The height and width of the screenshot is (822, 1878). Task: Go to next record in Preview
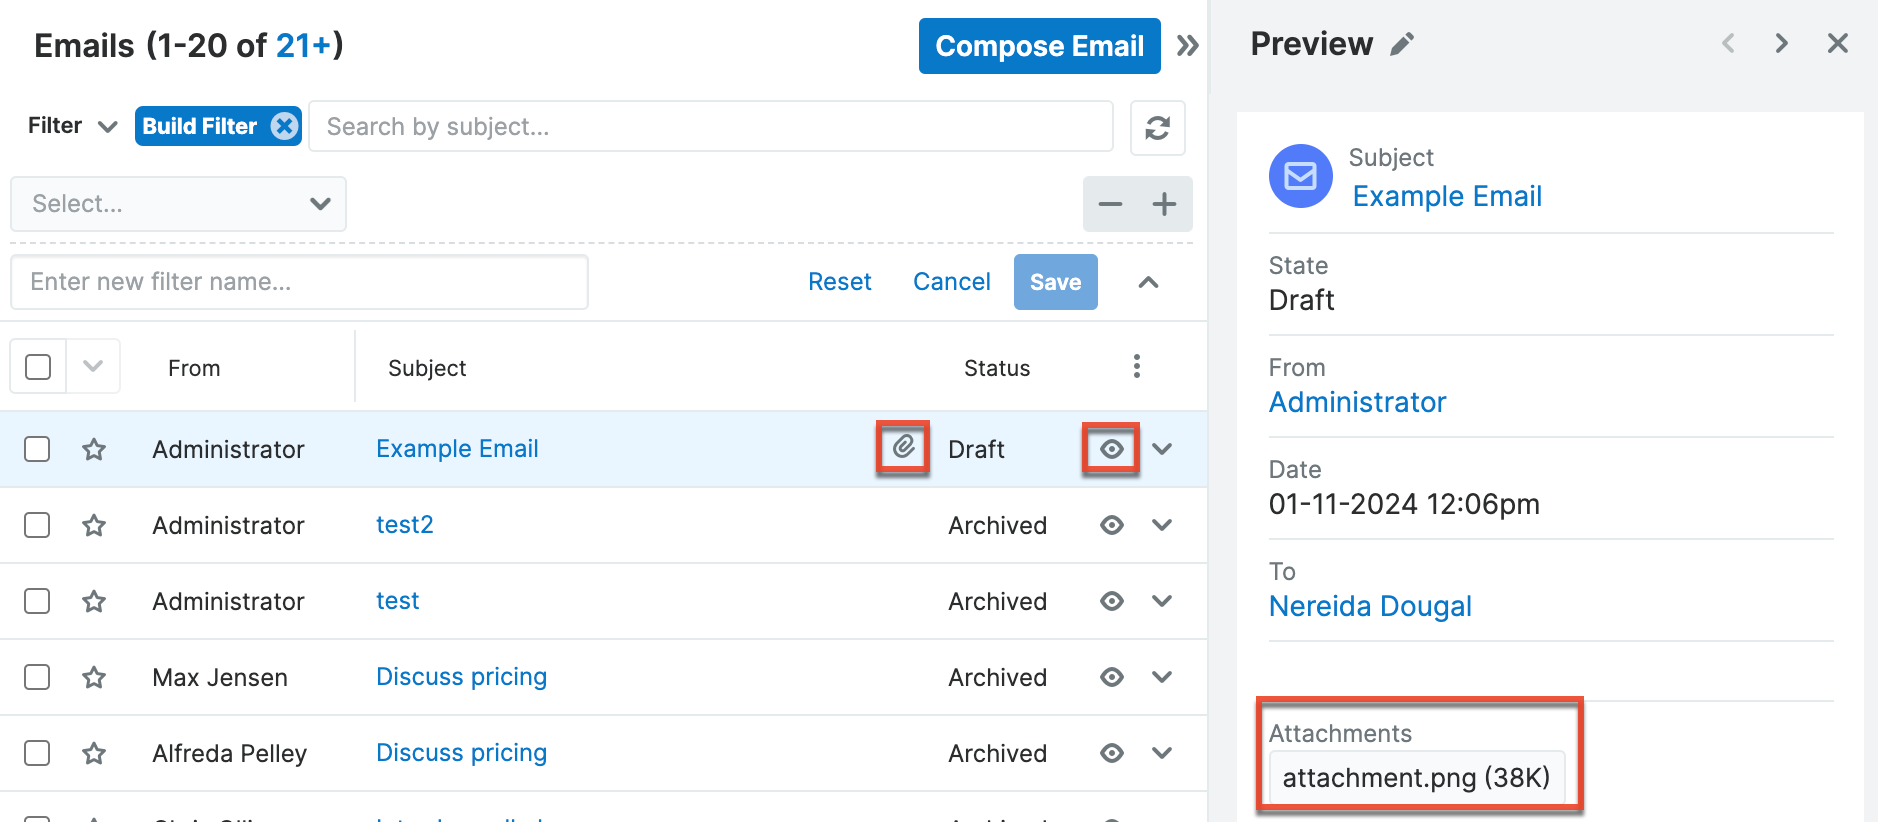click(1781, 44)
